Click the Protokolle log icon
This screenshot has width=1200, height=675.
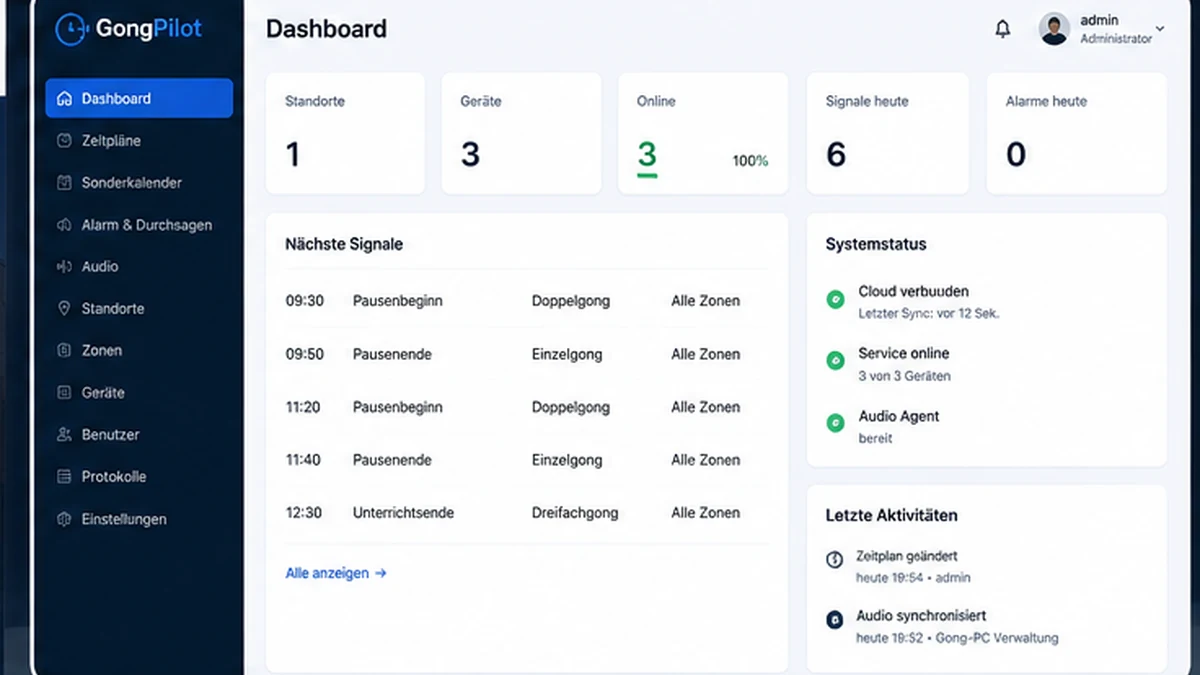[65, 477]
